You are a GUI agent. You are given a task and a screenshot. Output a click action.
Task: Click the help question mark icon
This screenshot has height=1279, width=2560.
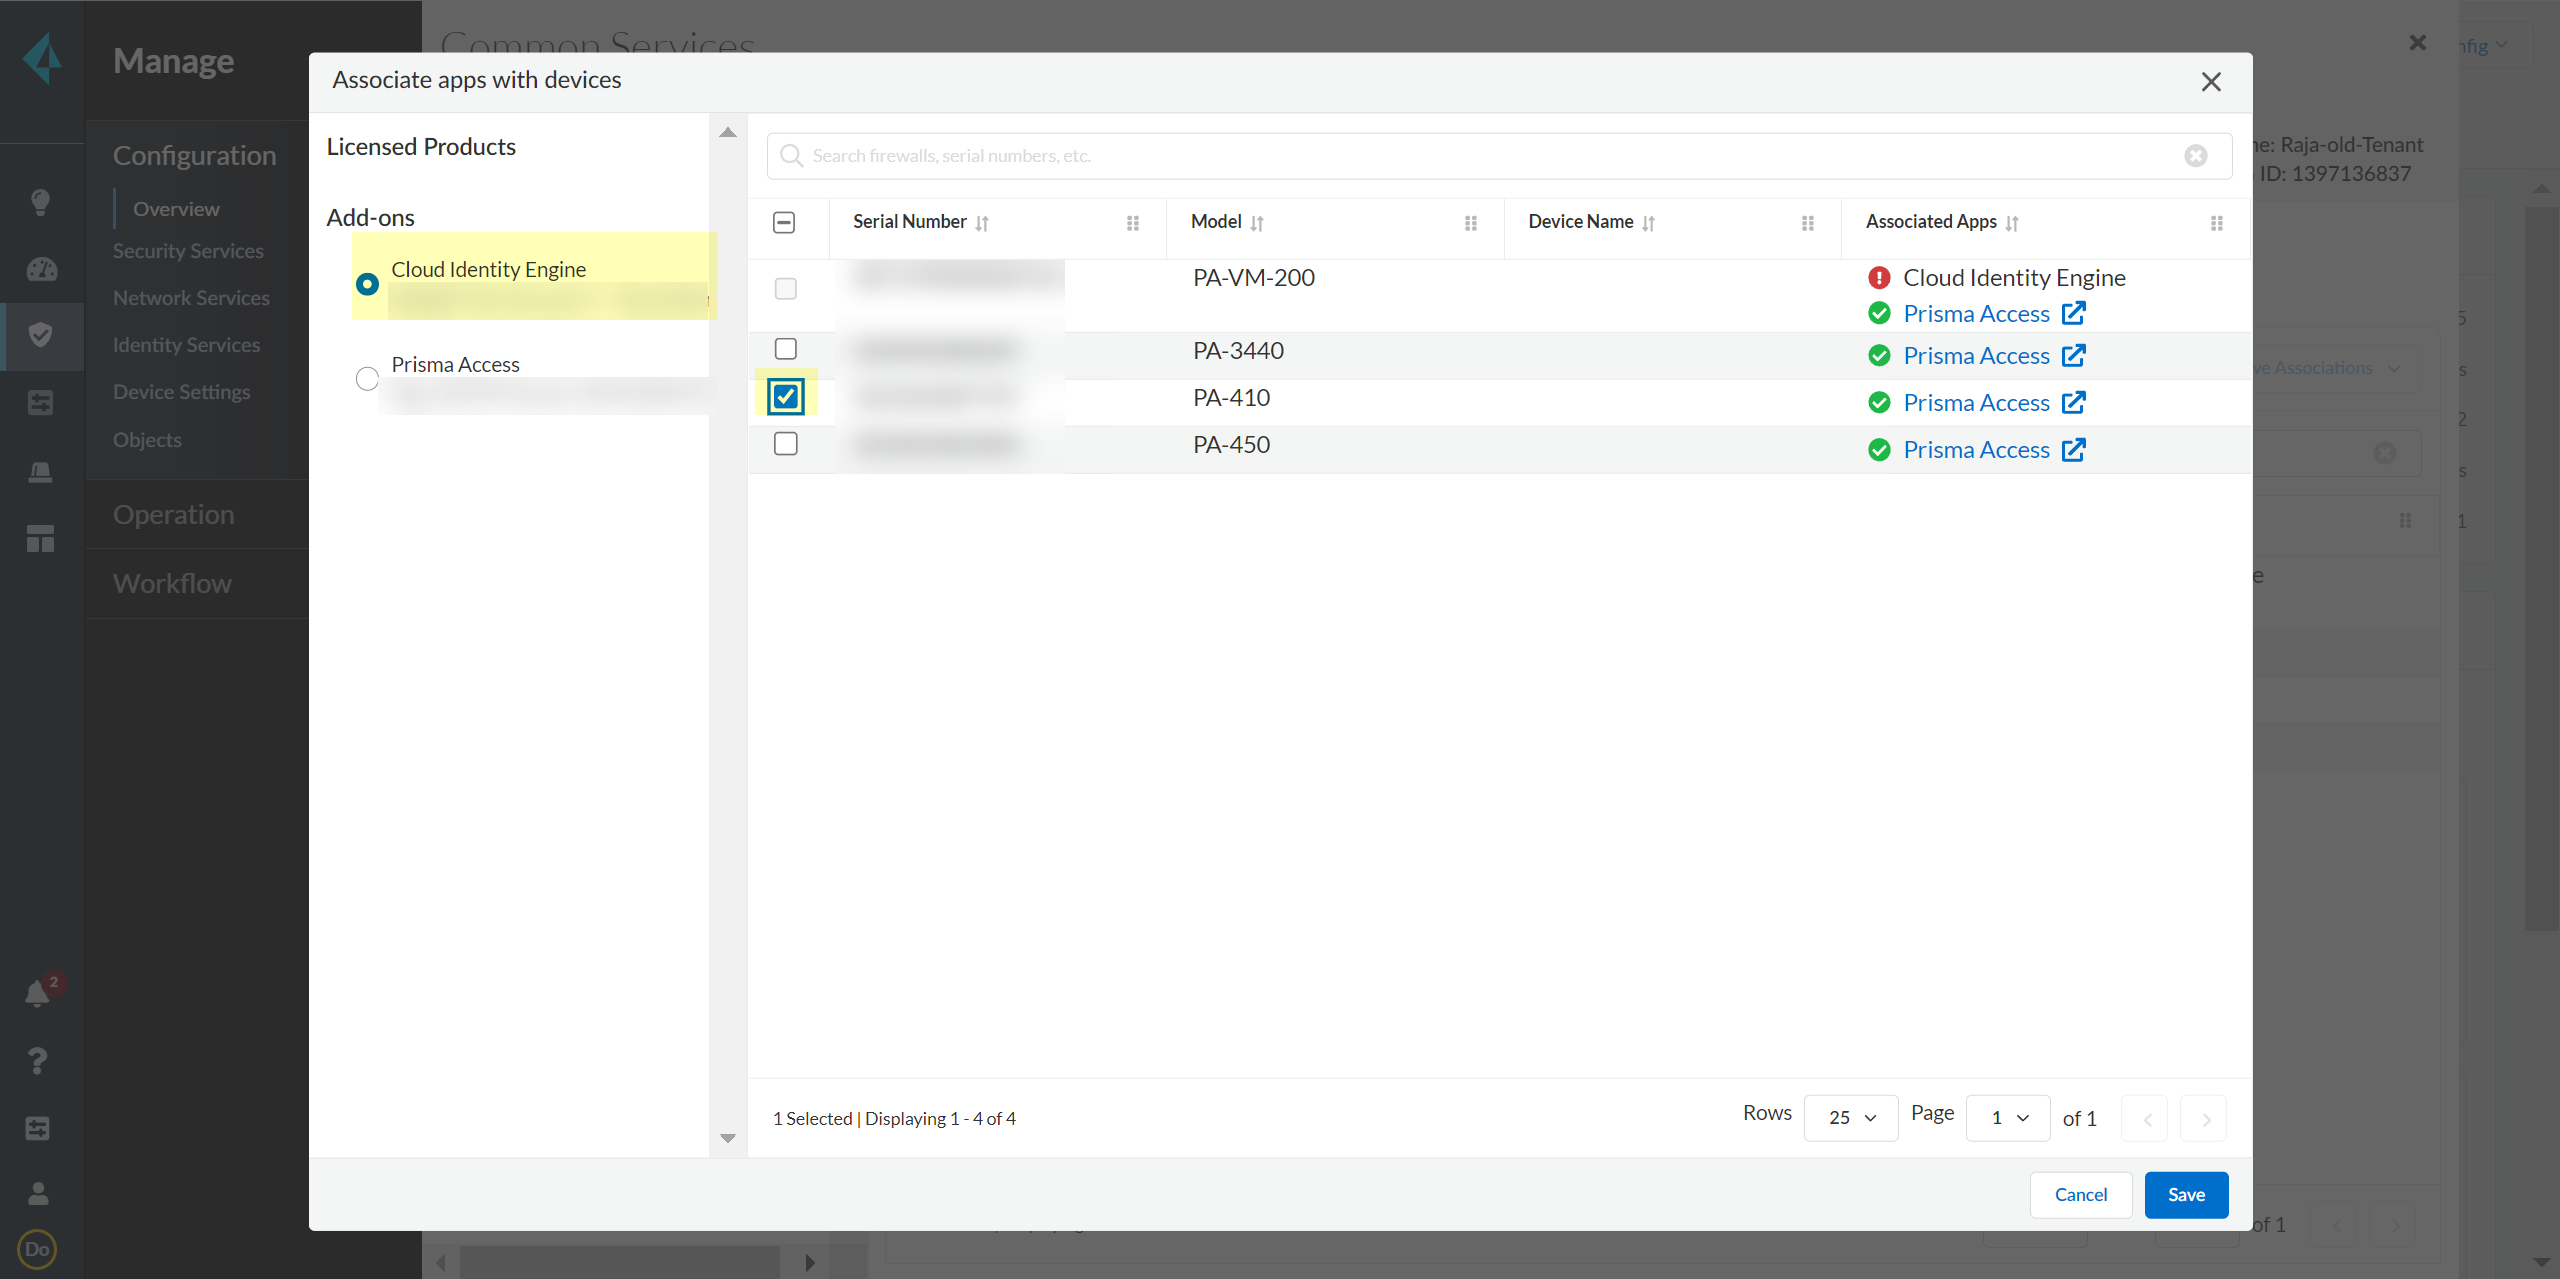pos(37,1060)
